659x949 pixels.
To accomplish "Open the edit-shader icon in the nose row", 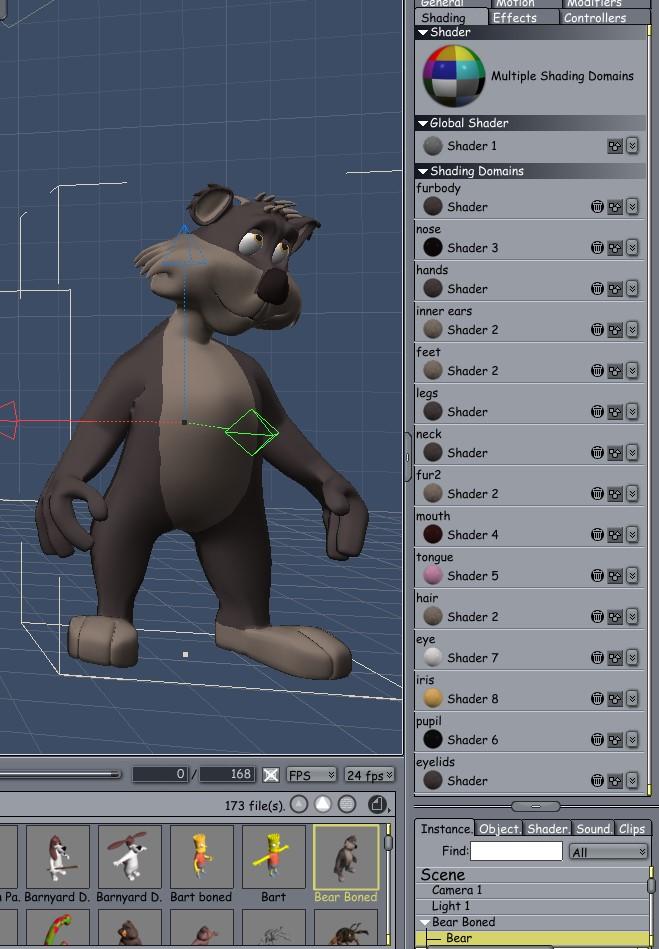I will pos(615,248).
